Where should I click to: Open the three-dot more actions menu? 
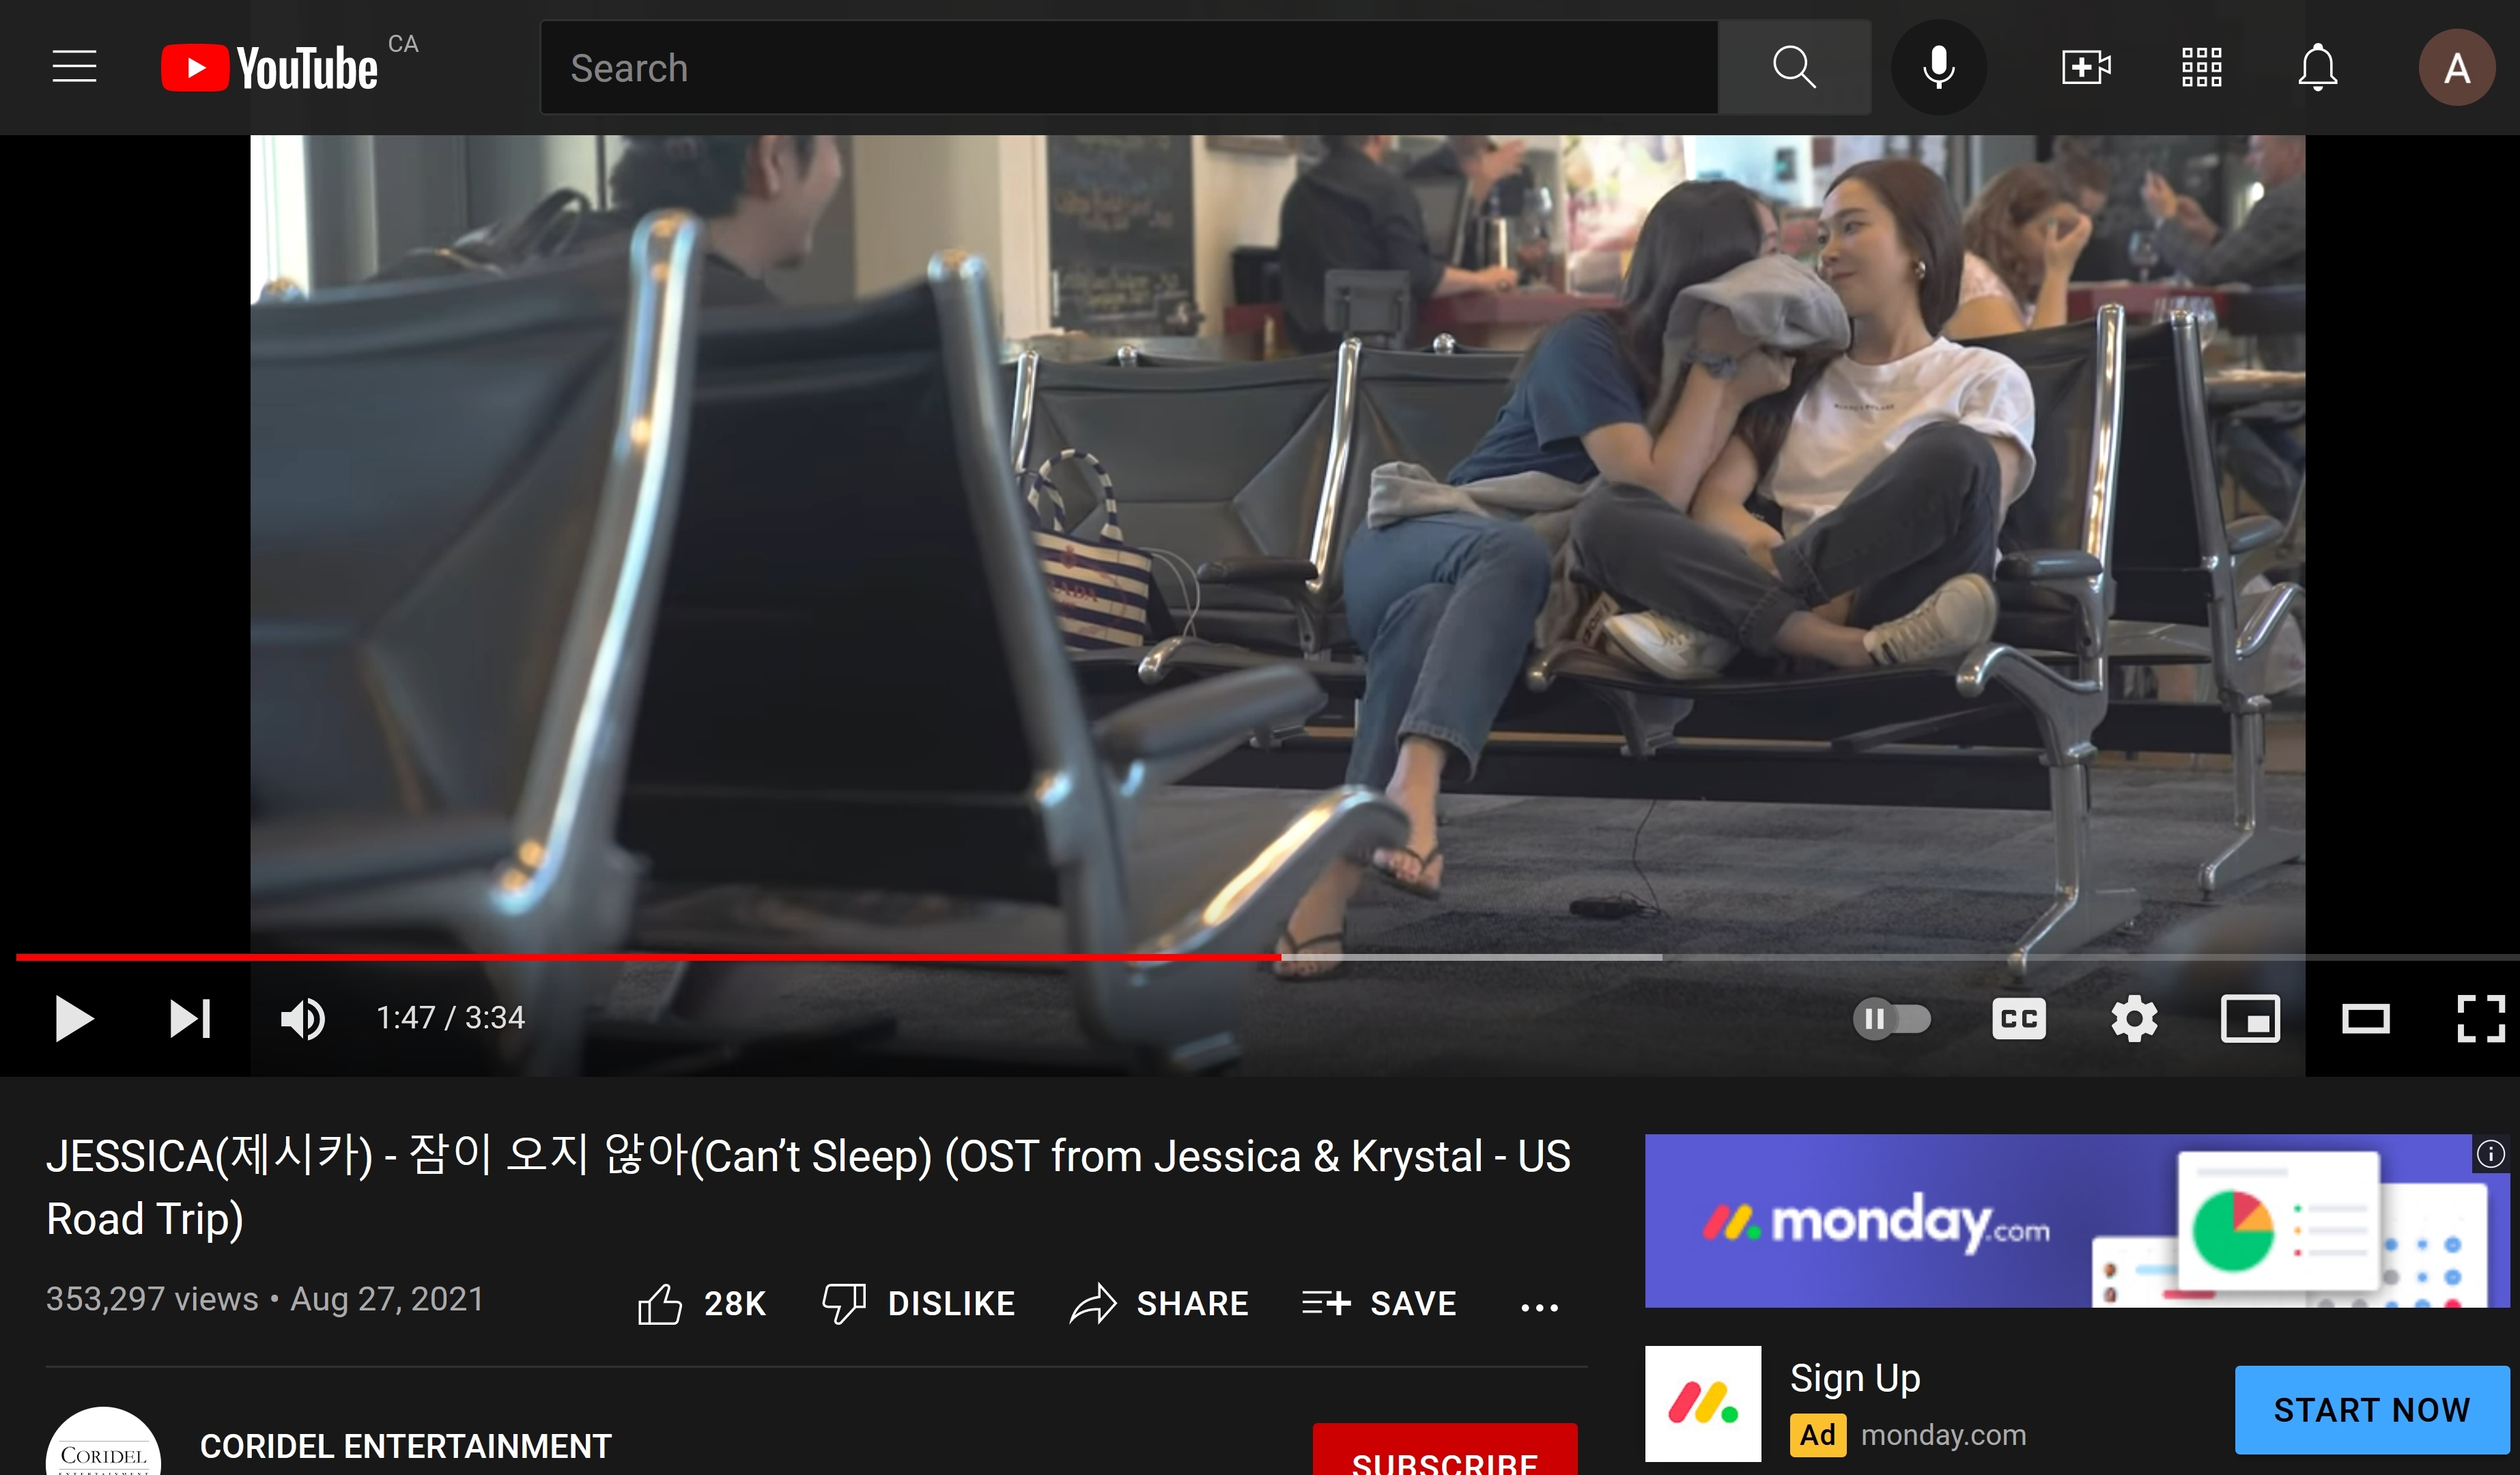(1539, 1306)
